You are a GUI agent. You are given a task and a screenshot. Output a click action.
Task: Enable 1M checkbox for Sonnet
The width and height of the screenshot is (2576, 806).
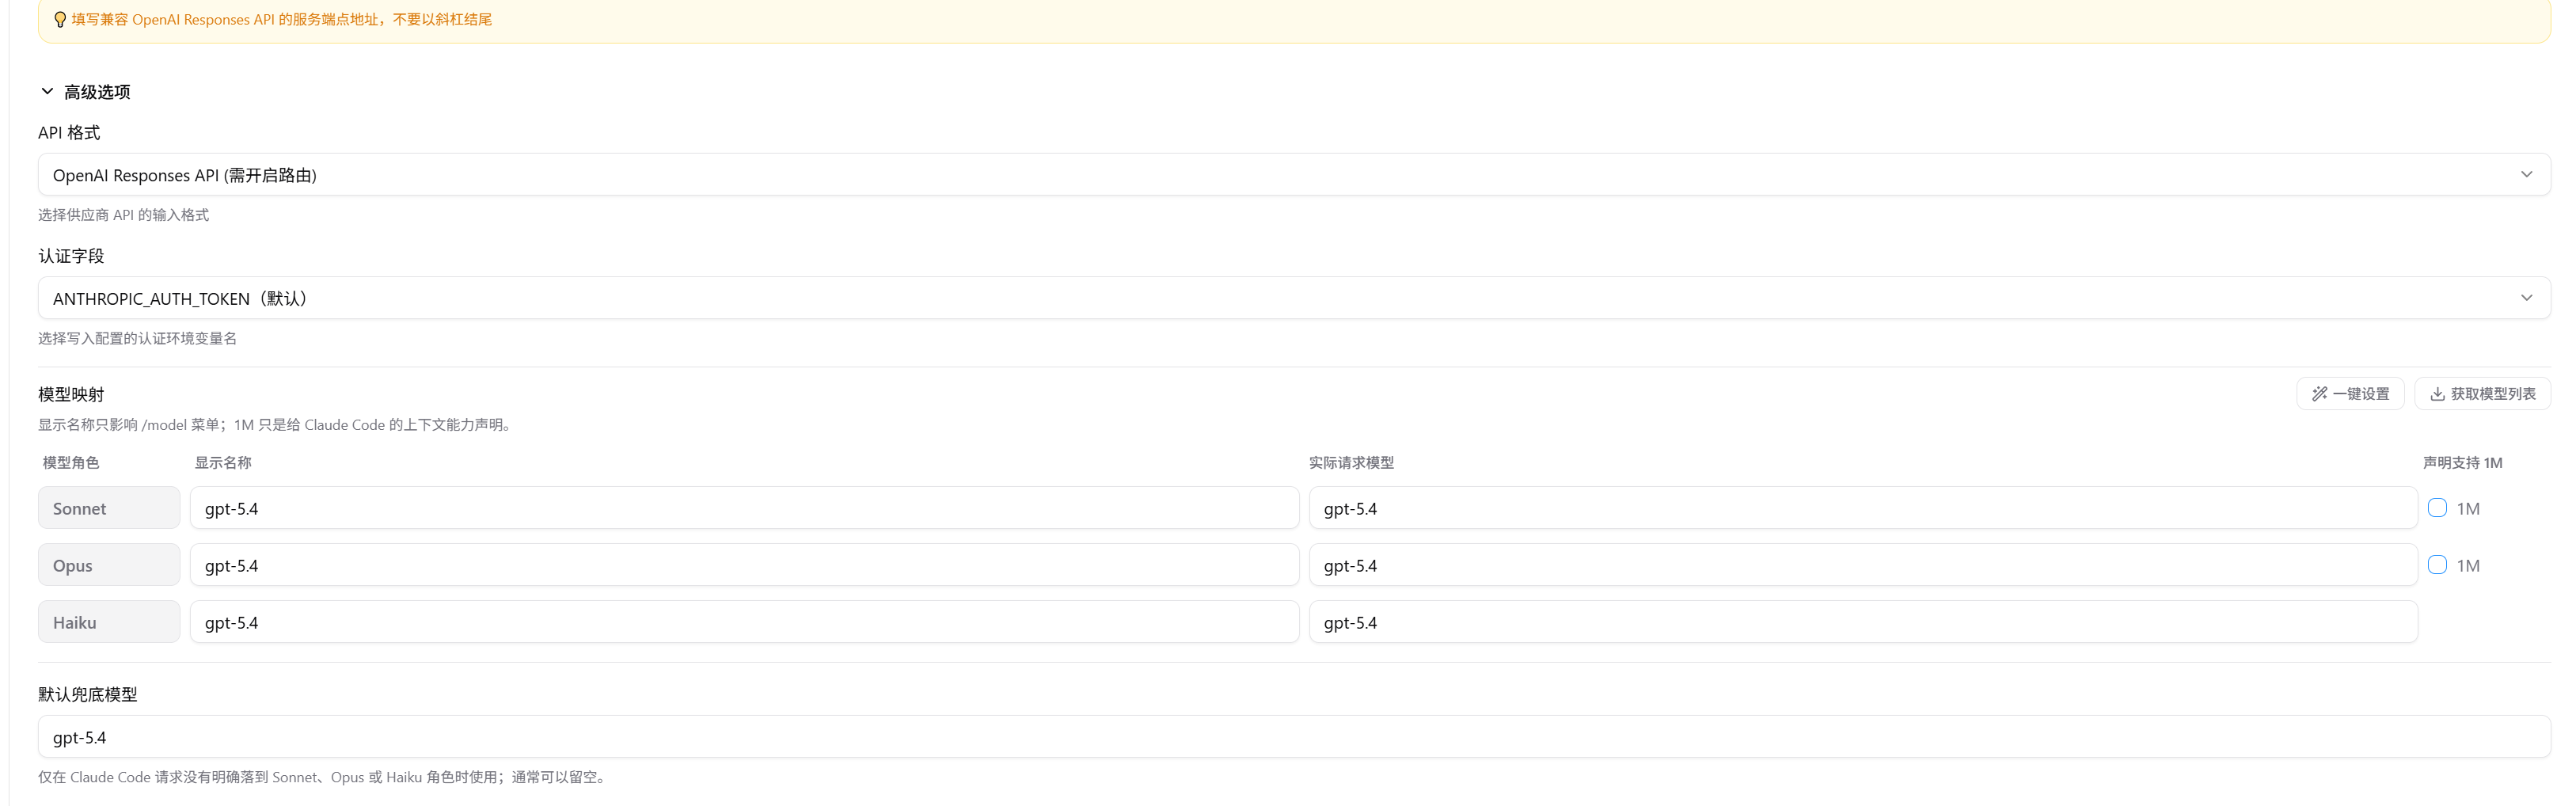point(2437,508)
